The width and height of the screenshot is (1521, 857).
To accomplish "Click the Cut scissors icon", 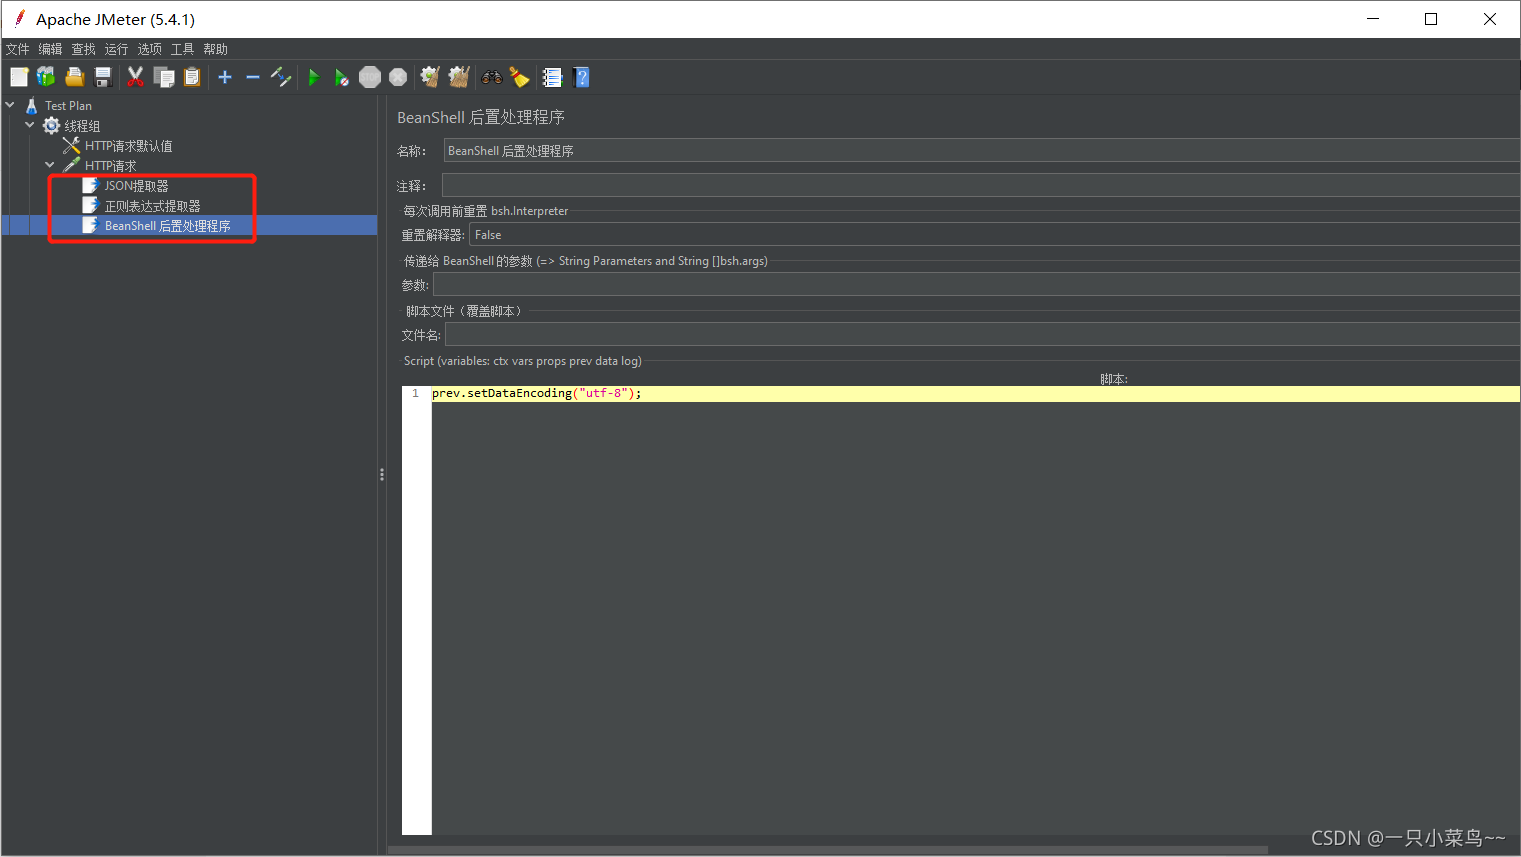I will click(135, 77).
